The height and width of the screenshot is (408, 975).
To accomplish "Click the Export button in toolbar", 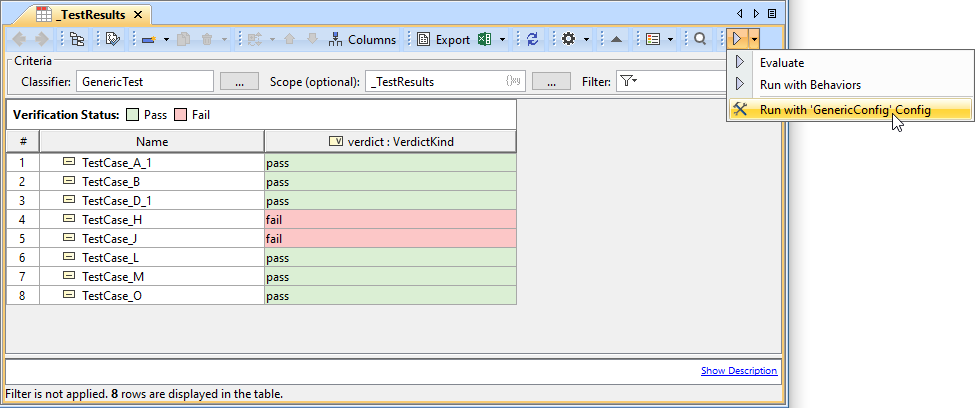I will (443, 40).
